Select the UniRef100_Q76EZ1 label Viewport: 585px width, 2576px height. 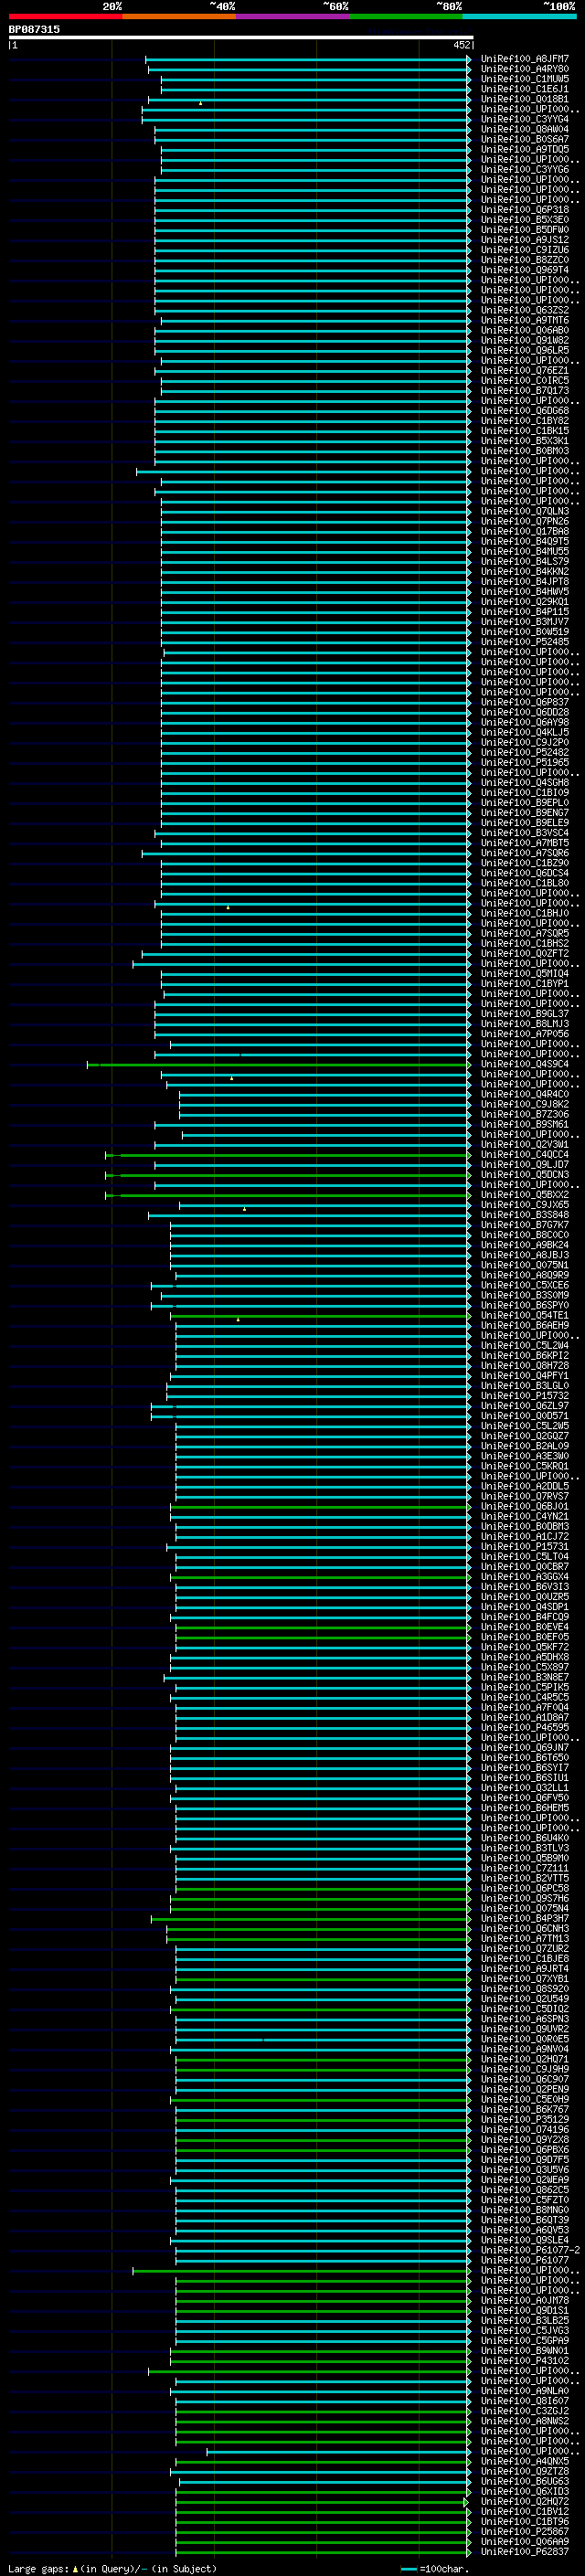point(524,370)
